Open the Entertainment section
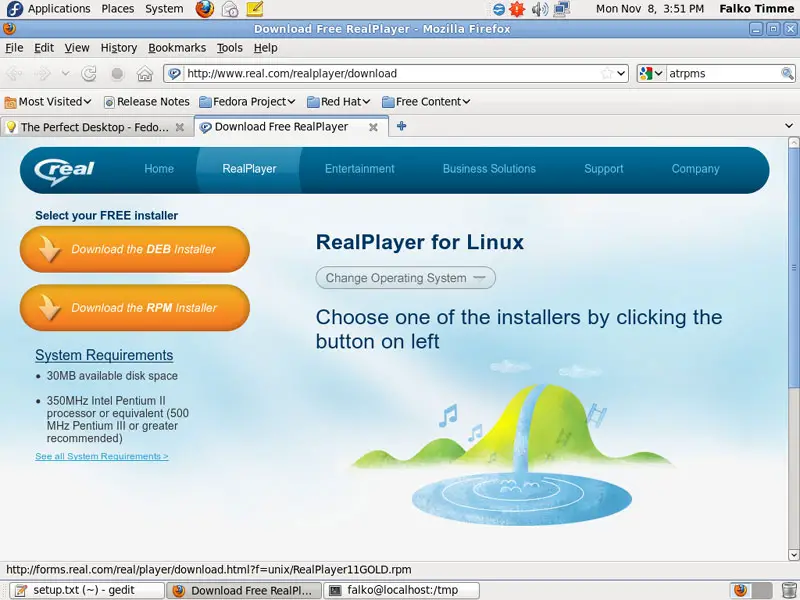Image resolution: width=800 pixels, height=600 pixels. click(x=360, y=169)
